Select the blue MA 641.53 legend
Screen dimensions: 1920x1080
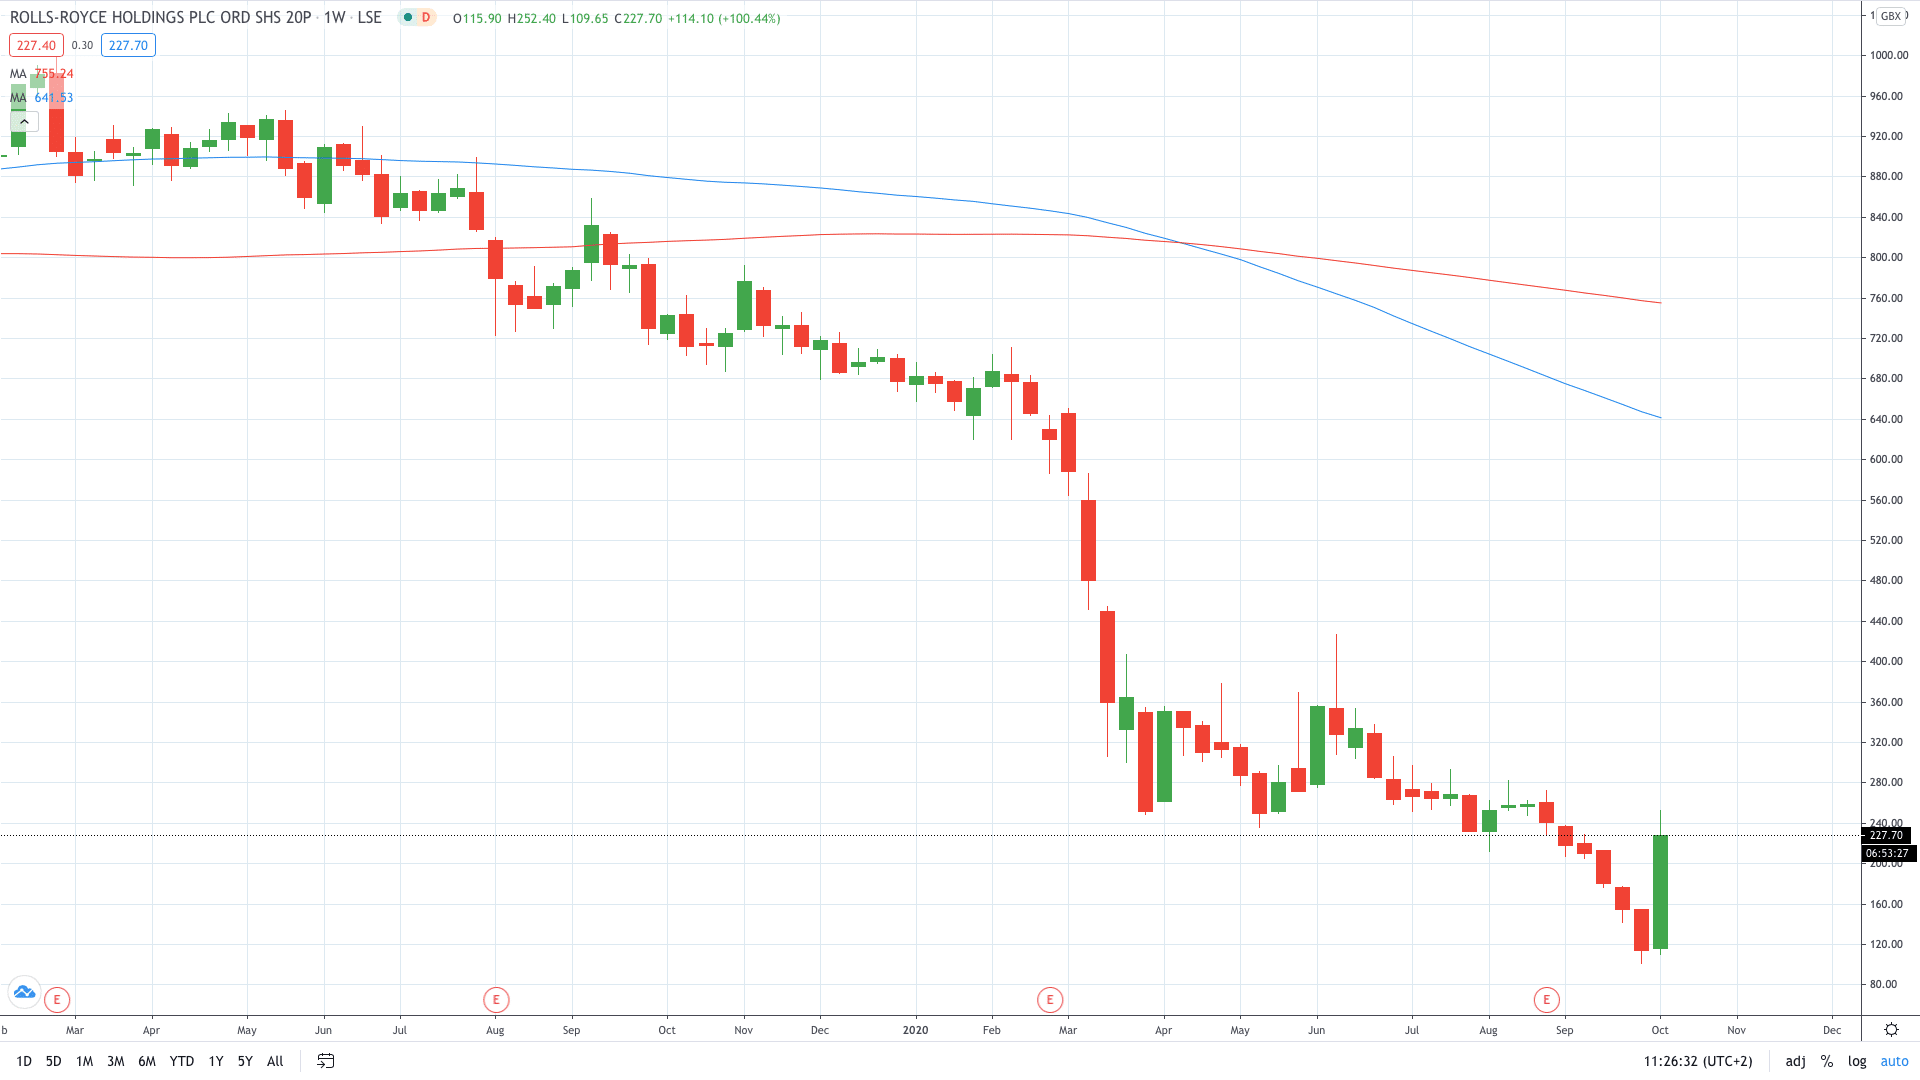coord(42,98)
